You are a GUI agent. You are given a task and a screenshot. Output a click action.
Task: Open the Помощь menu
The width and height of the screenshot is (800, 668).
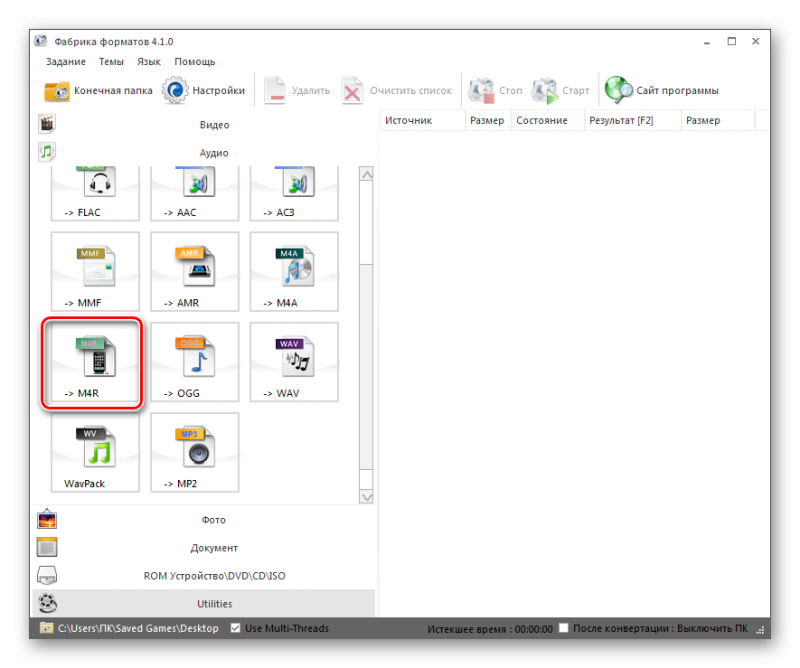195,62
